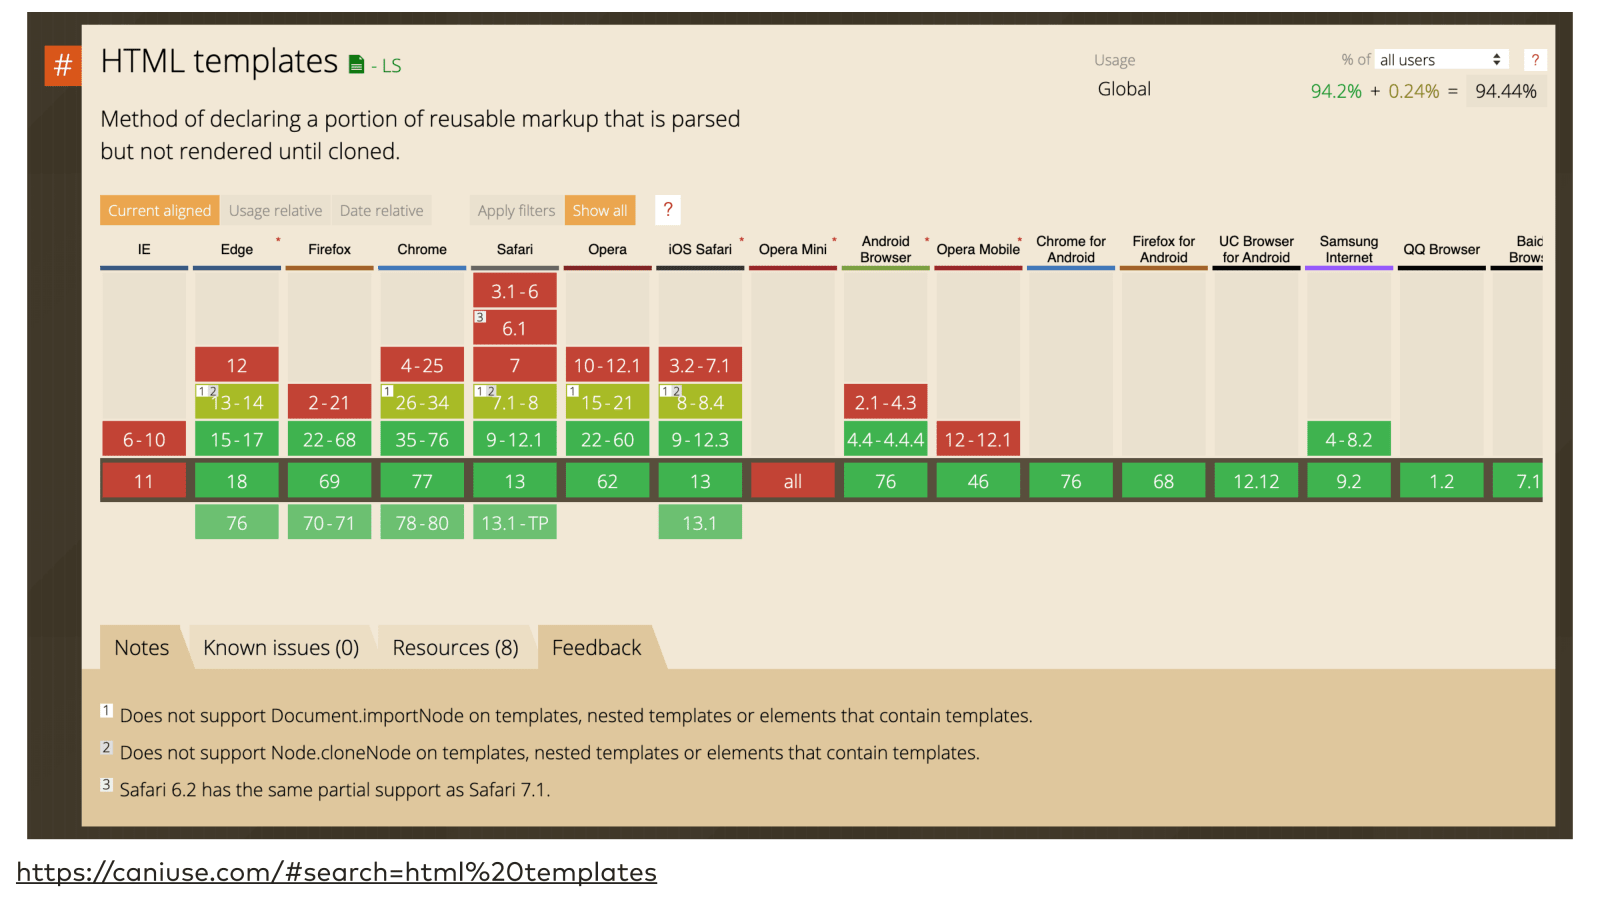The height and width of the screenshot is (900, 1600).
Task: Select the iOS Safari 3.2-7.1 cell
Action: pos(700,365)
